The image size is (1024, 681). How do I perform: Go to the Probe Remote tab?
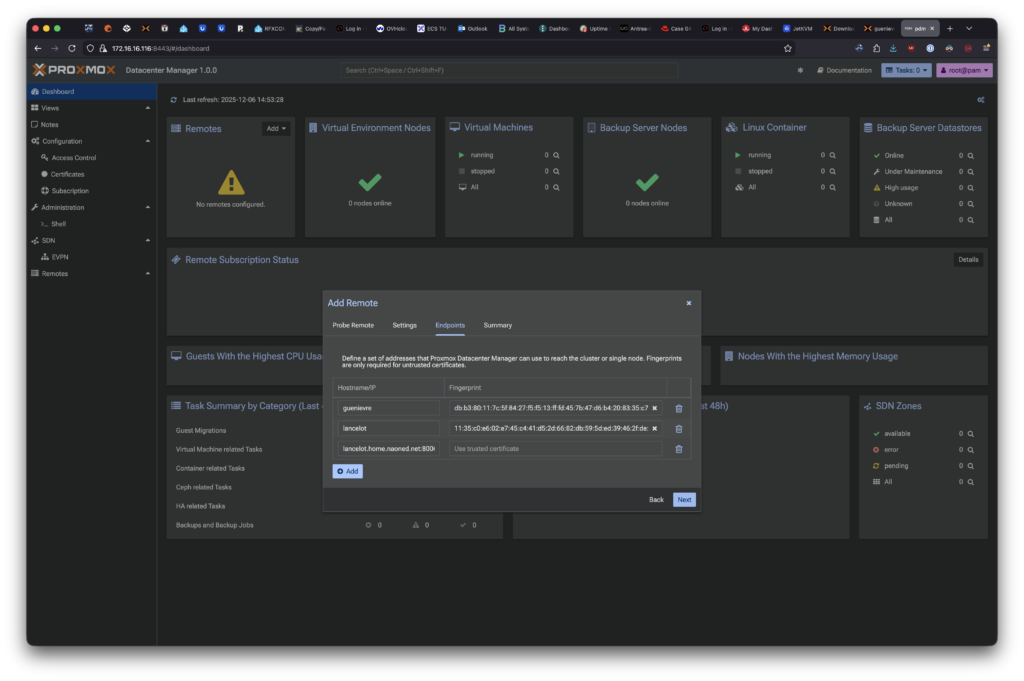[x=353, y=325]
